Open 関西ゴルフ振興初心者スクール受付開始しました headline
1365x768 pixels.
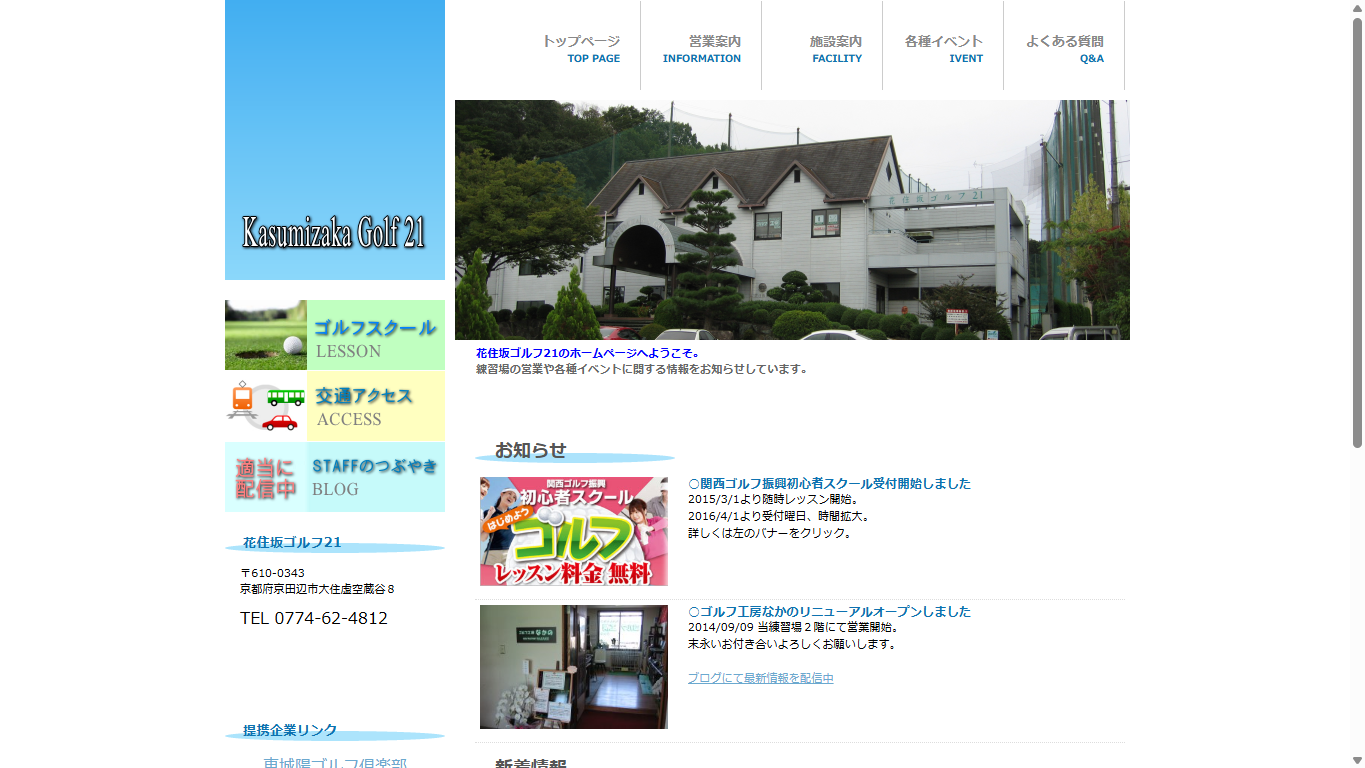(x=829, y=483)
